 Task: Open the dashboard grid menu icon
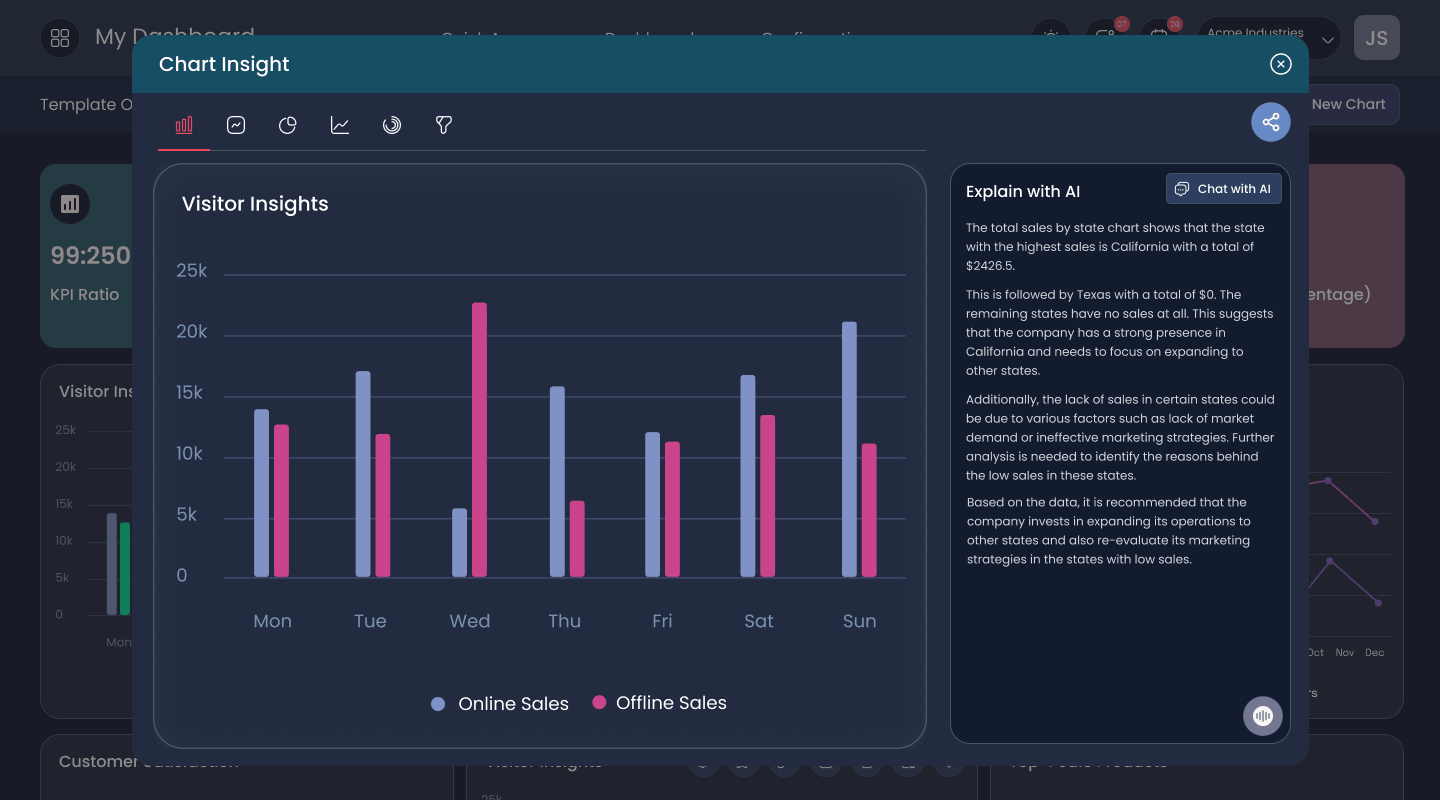tap(60, 38)
